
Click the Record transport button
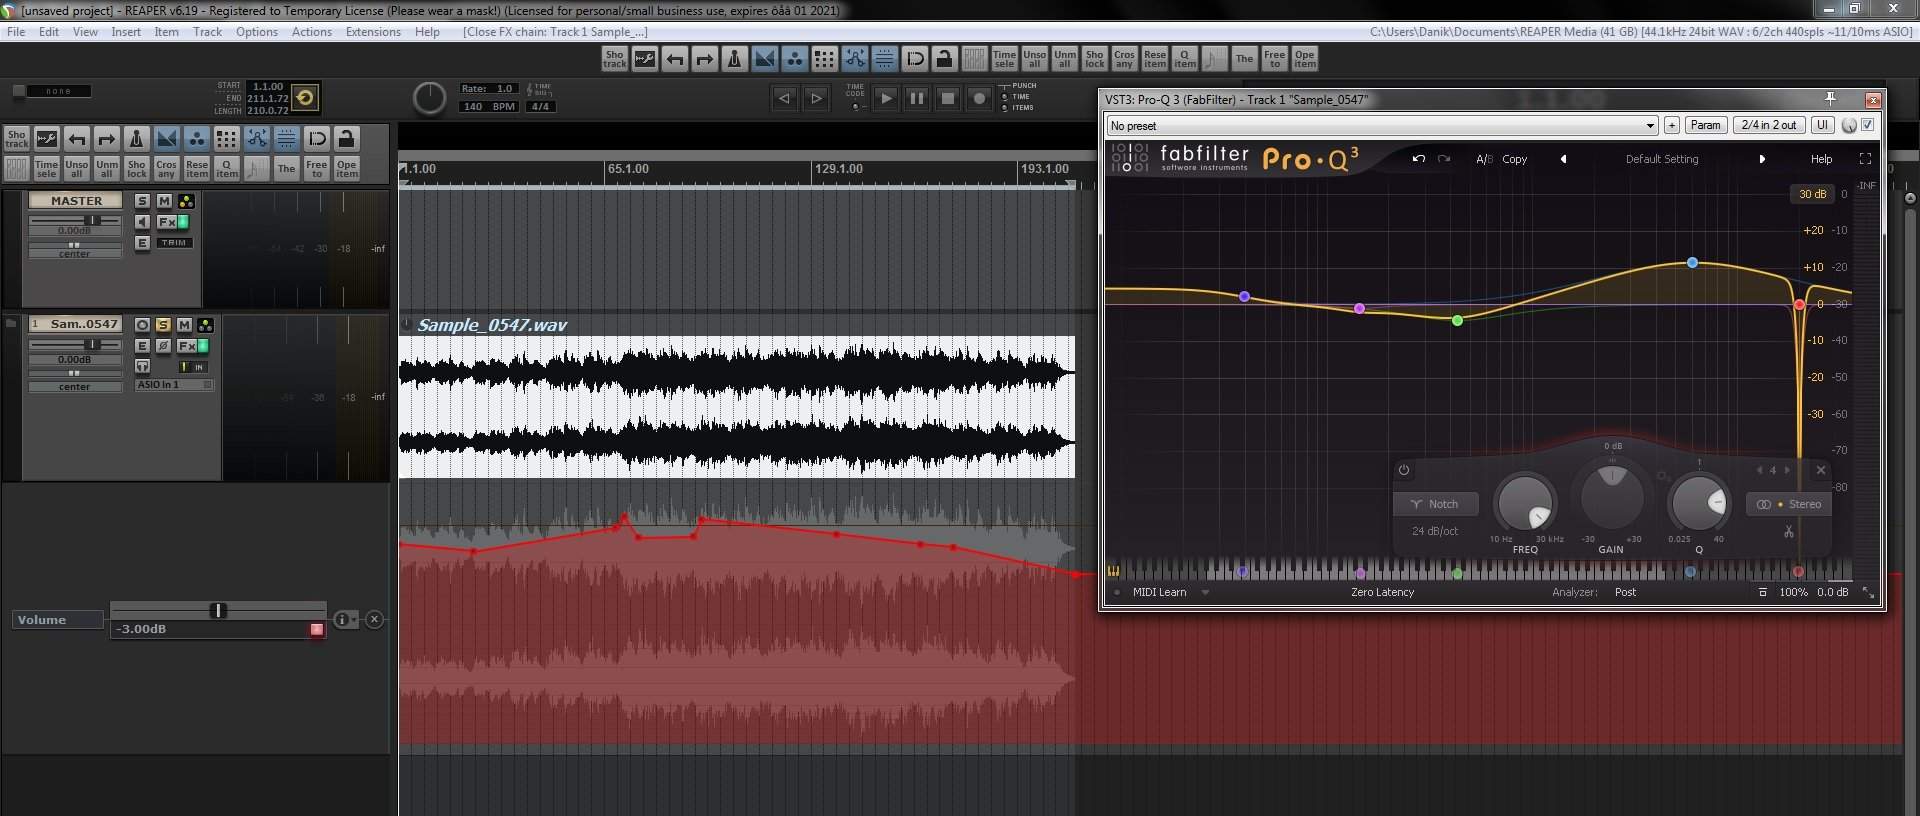(980, 98)
